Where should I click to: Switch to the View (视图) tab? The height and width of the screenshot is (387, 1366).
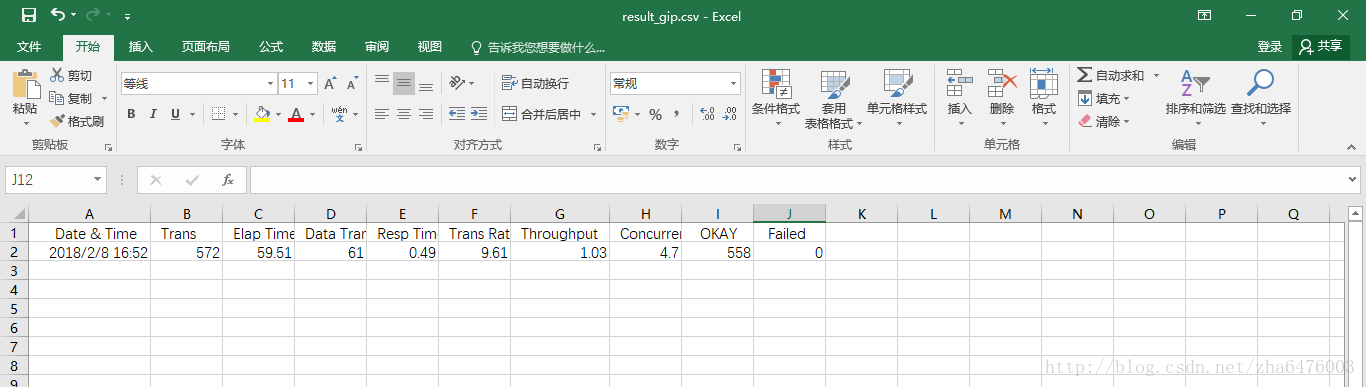(x=430, y=47)
